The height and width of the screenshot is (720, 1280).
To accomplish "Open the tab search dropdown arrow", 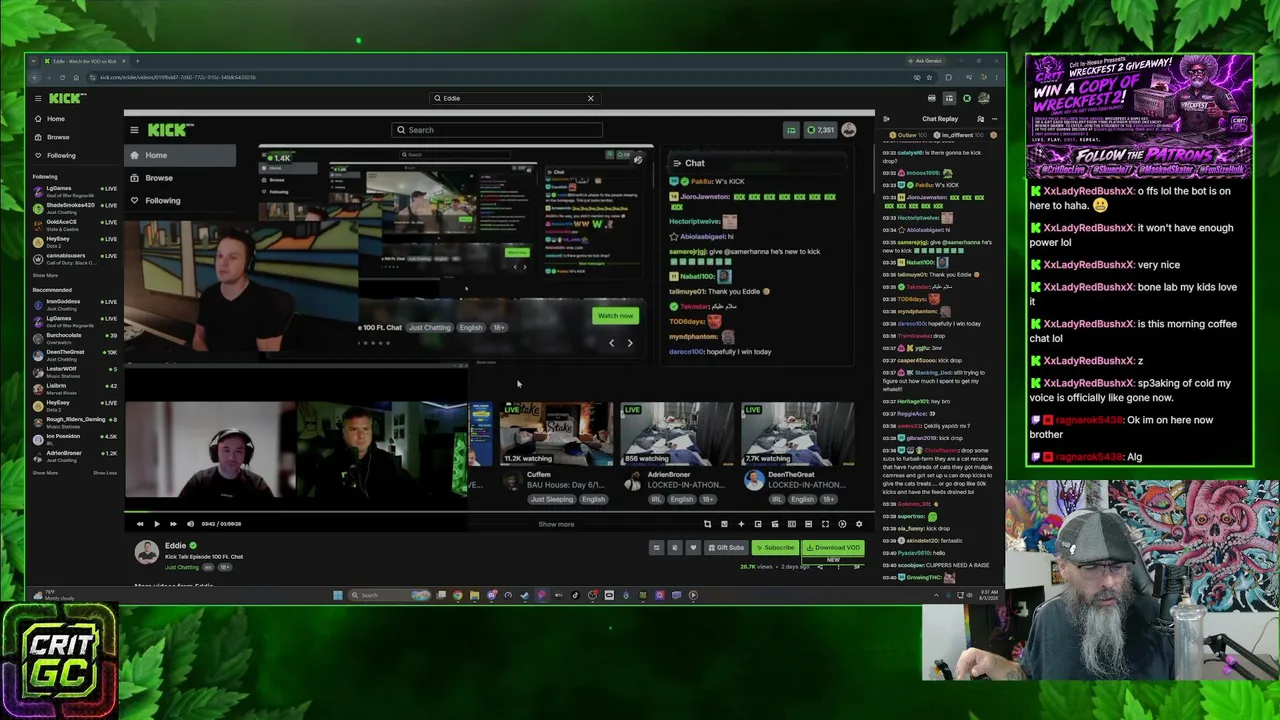I will (34, 61).
